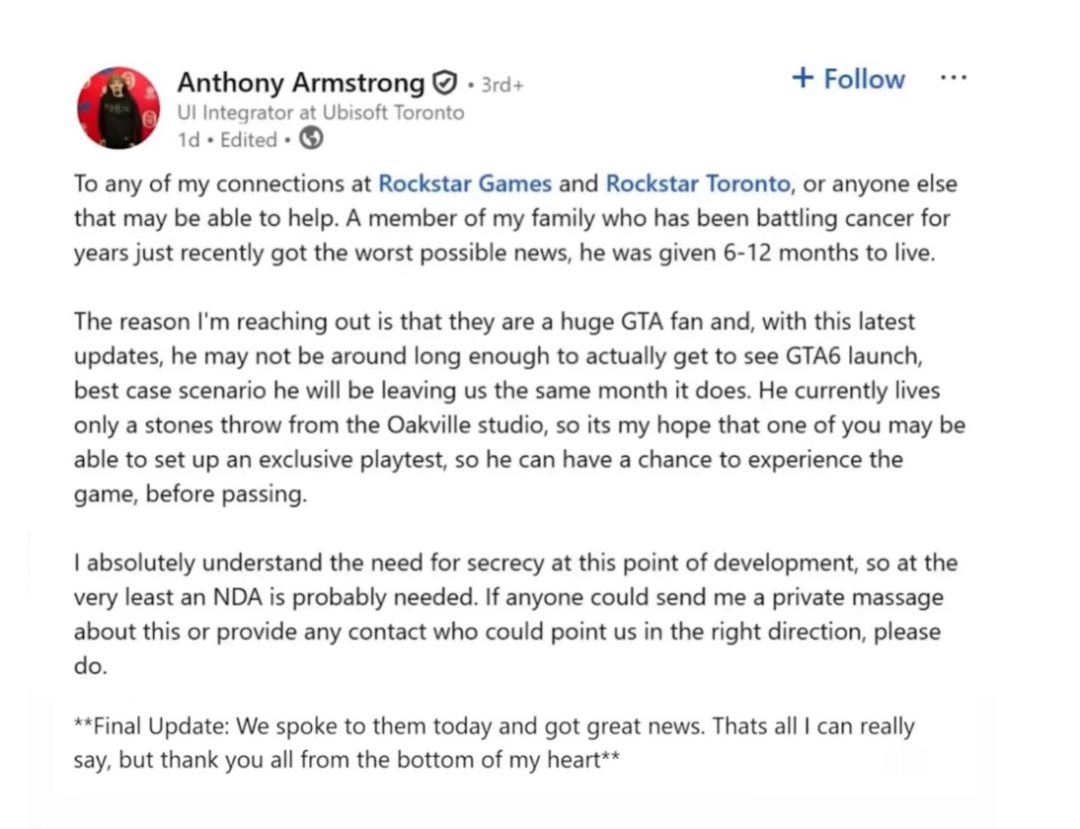Click the globe public-visibility icon
The image size is (1080, 829).
pyautogui.click(x=311, y=138)
